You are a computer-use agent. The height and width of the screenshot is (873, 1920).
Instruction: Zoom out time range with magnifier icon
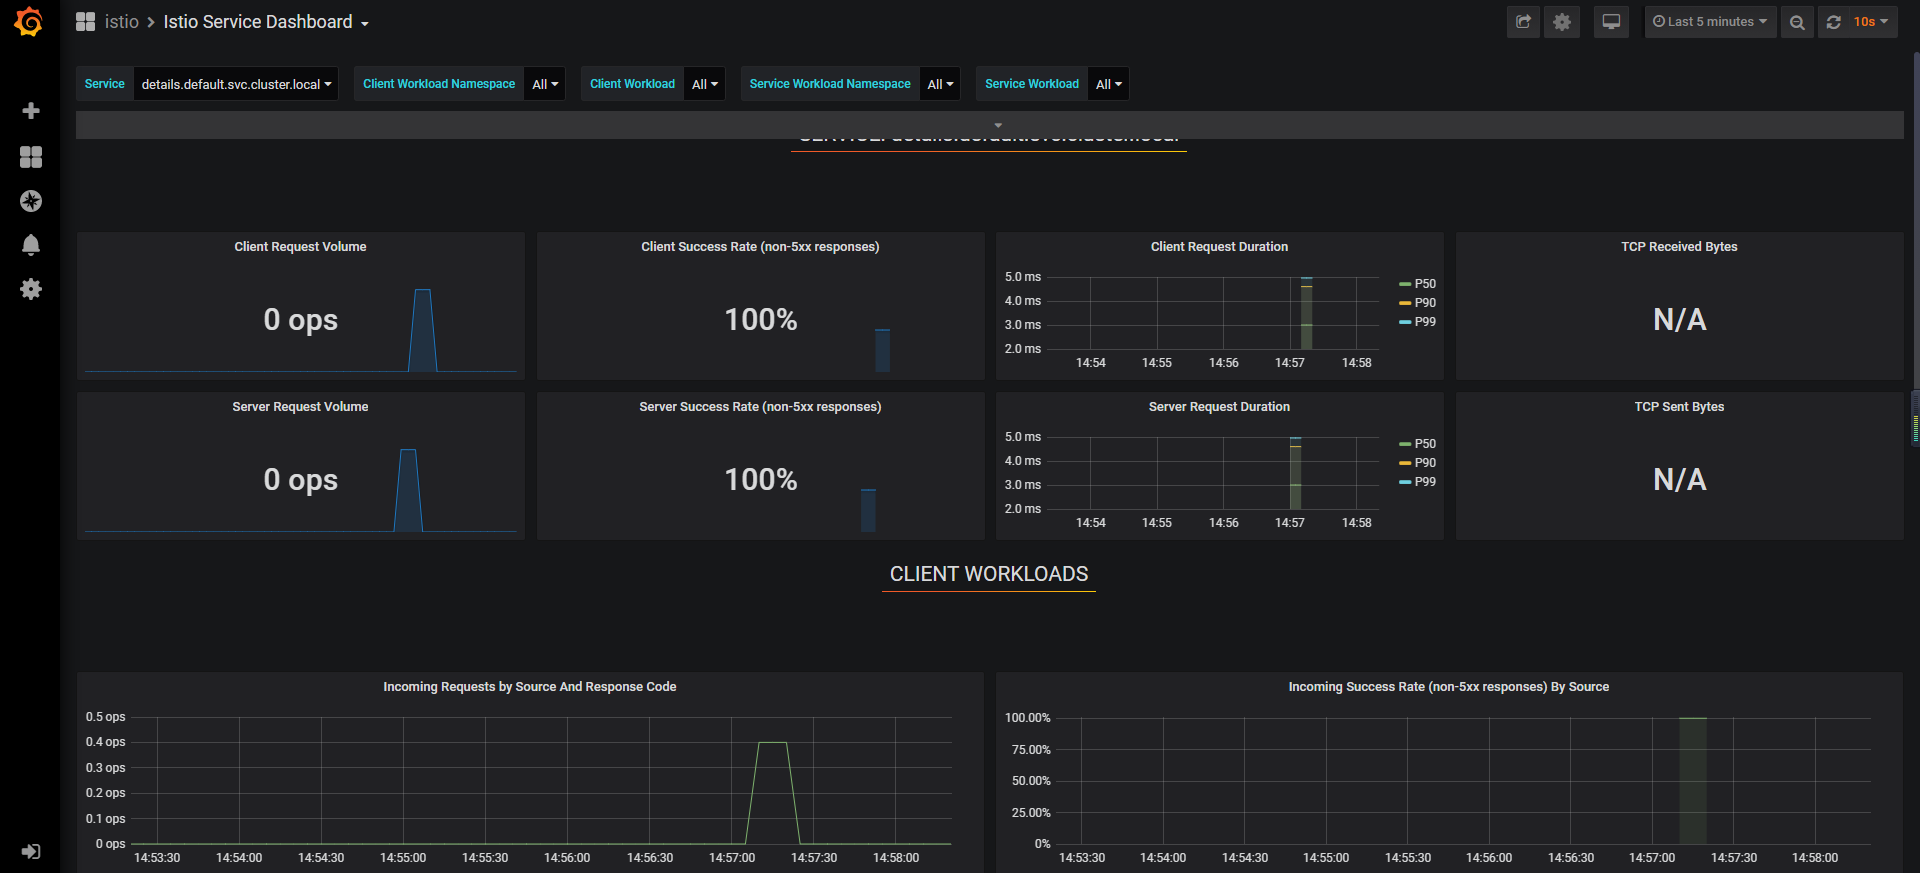click(1797, 22)
